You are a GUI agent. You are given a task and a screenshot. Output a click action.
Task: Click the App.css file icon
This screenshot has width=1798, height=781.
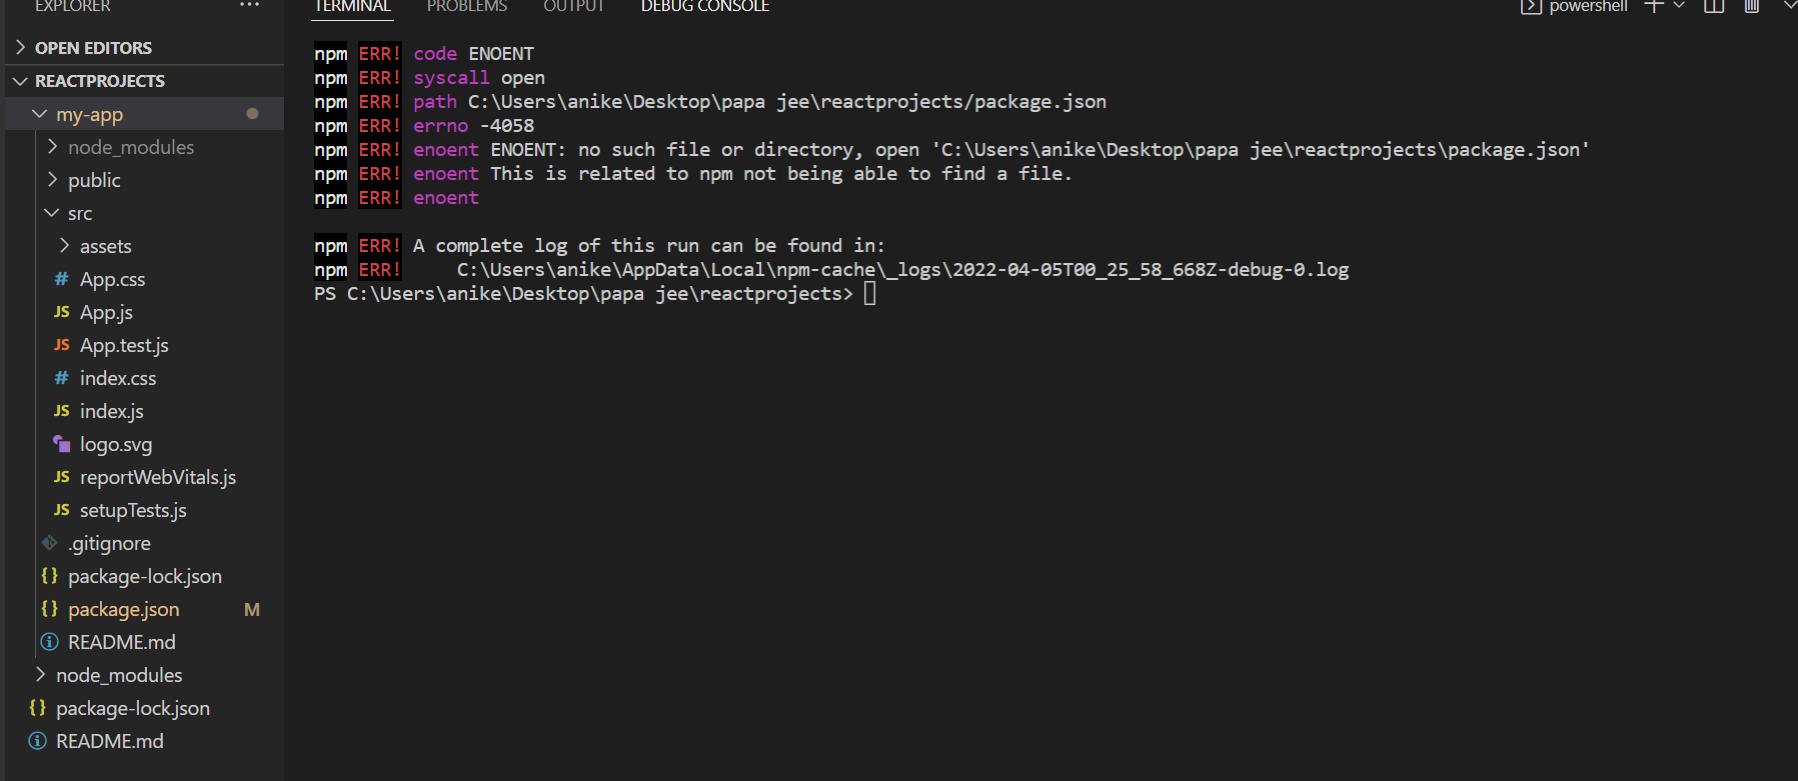point(60,279)
